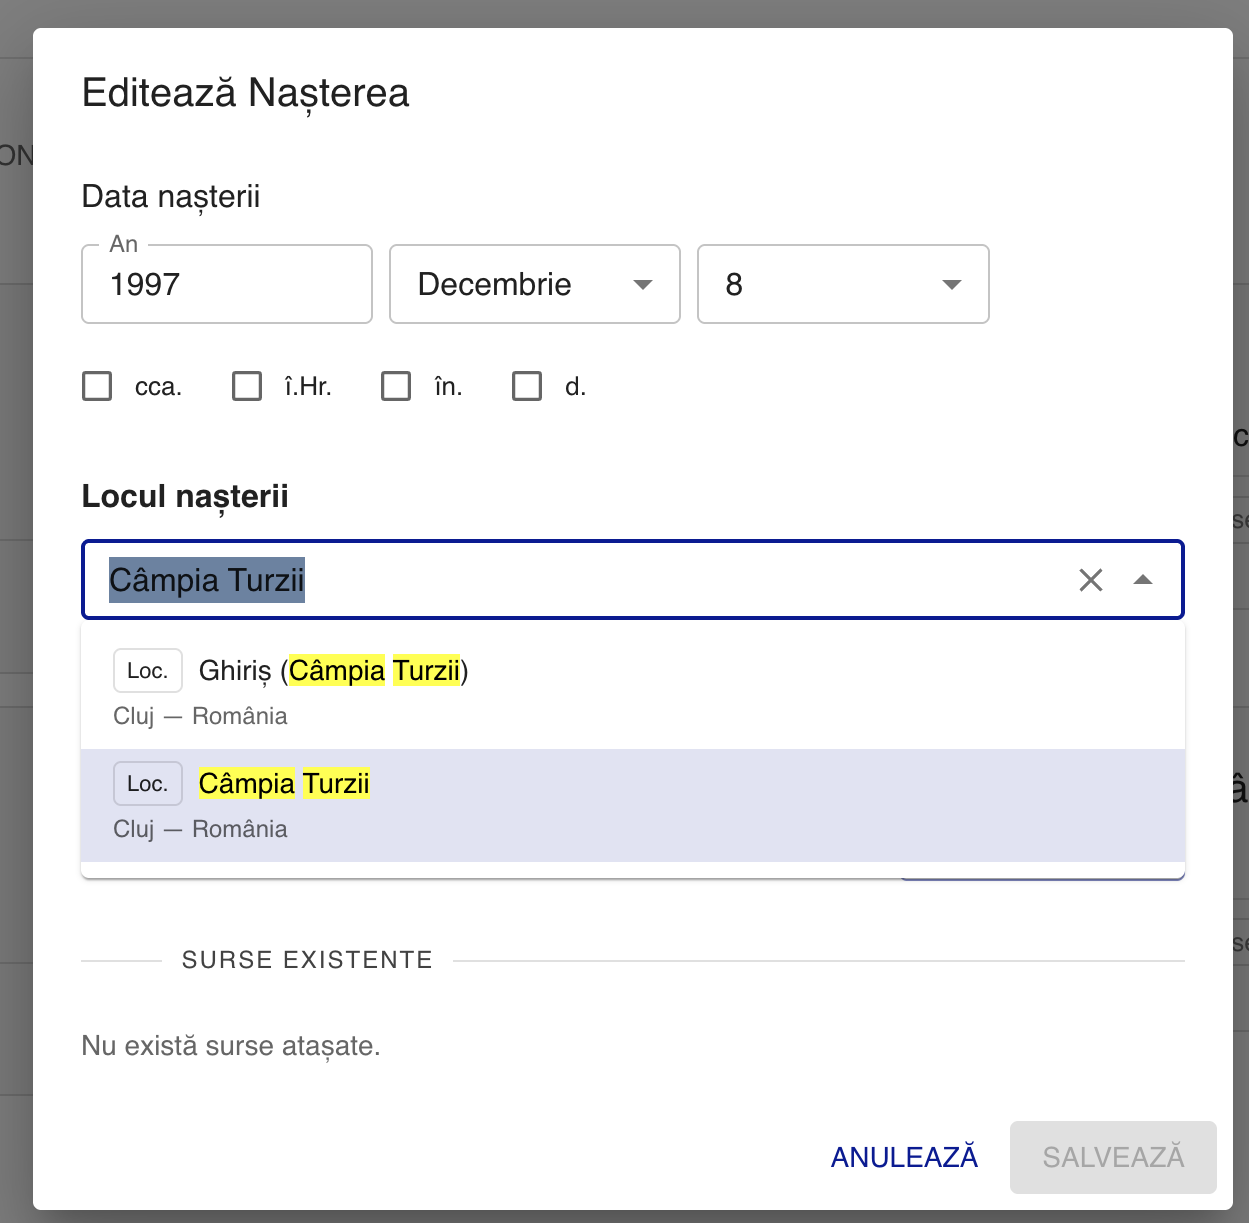Open the Decembrie month dropdown arrow
The width and height of the screenshot is (1249, 1223).
(642, 285)
